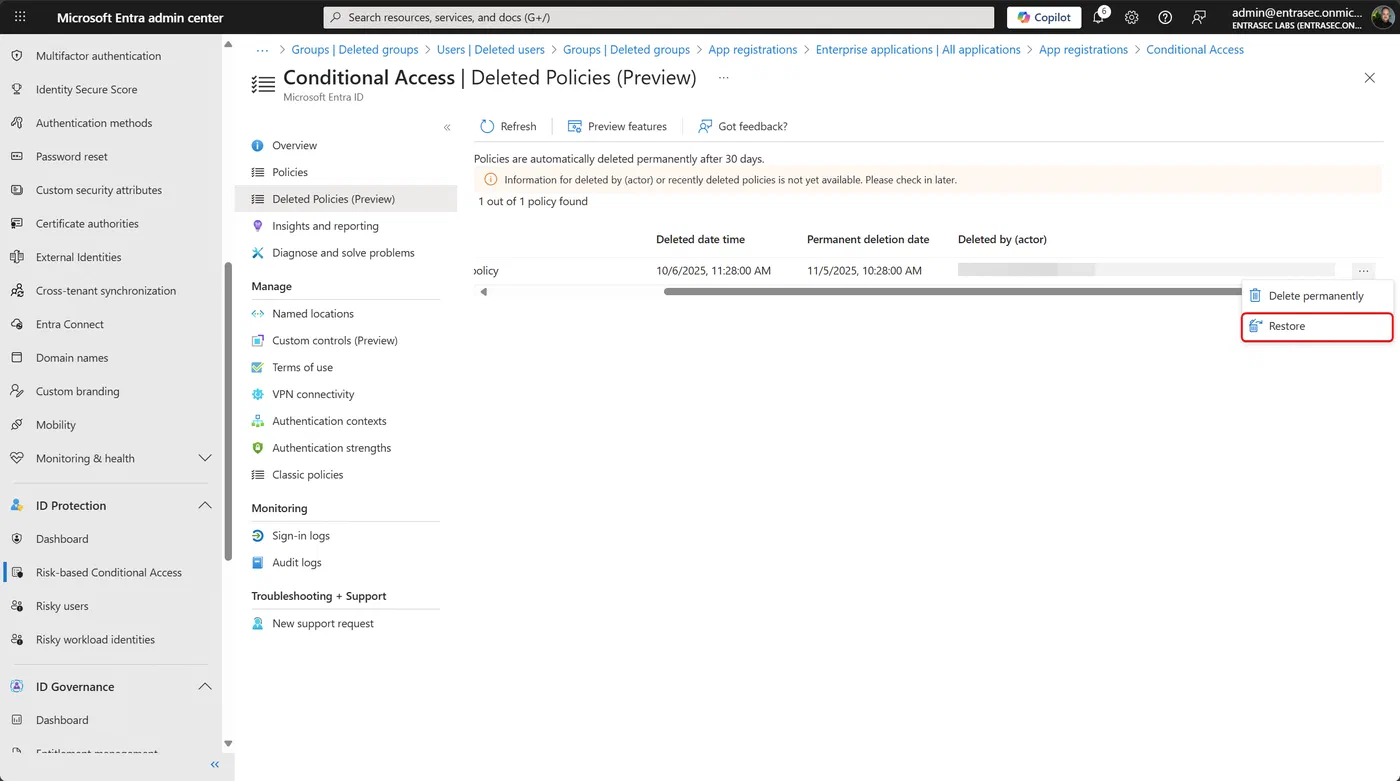Close the Conditional Access blade
The height and width of the screenshot is (781, 1400).
click(1370, 78)
